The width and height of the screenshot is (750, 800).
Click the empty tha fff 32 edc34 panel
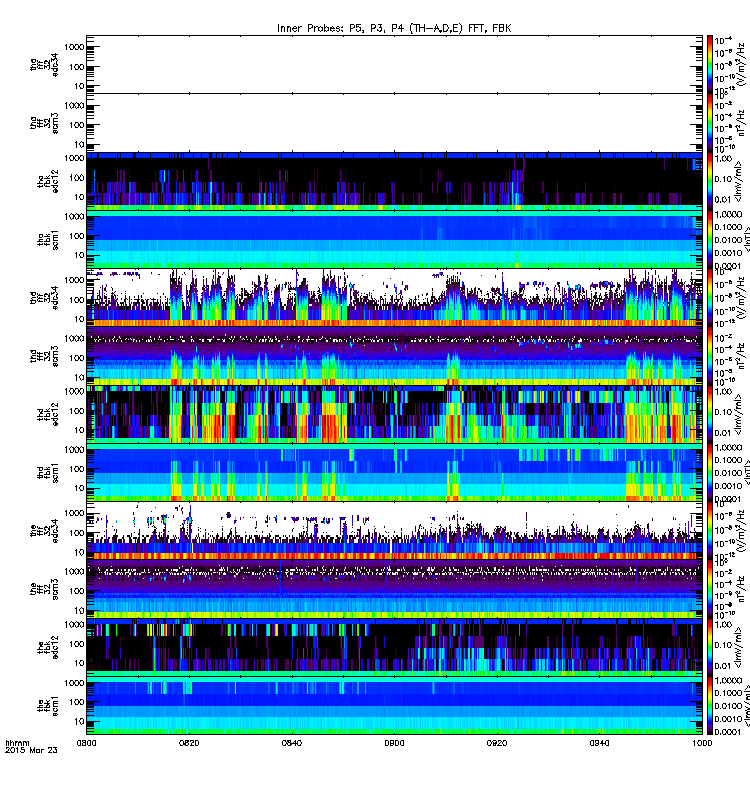(x=394, y=64)
